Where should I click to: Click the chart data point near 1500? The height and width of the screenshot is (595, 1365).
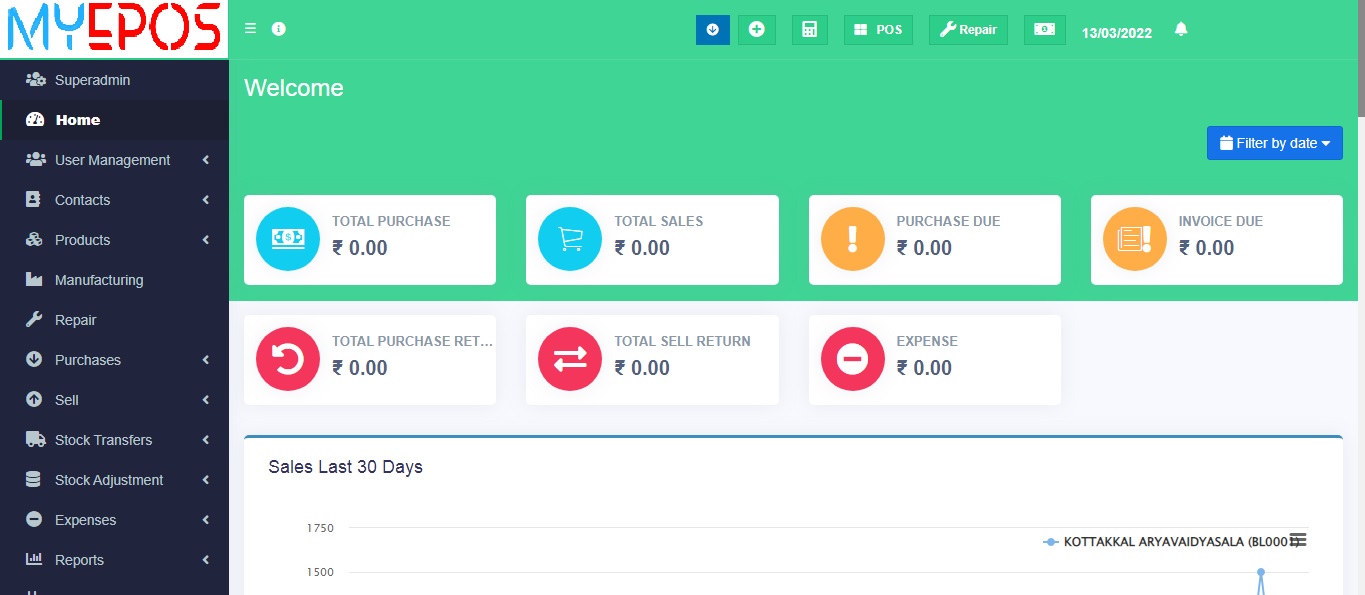(x=1261, y=572)
